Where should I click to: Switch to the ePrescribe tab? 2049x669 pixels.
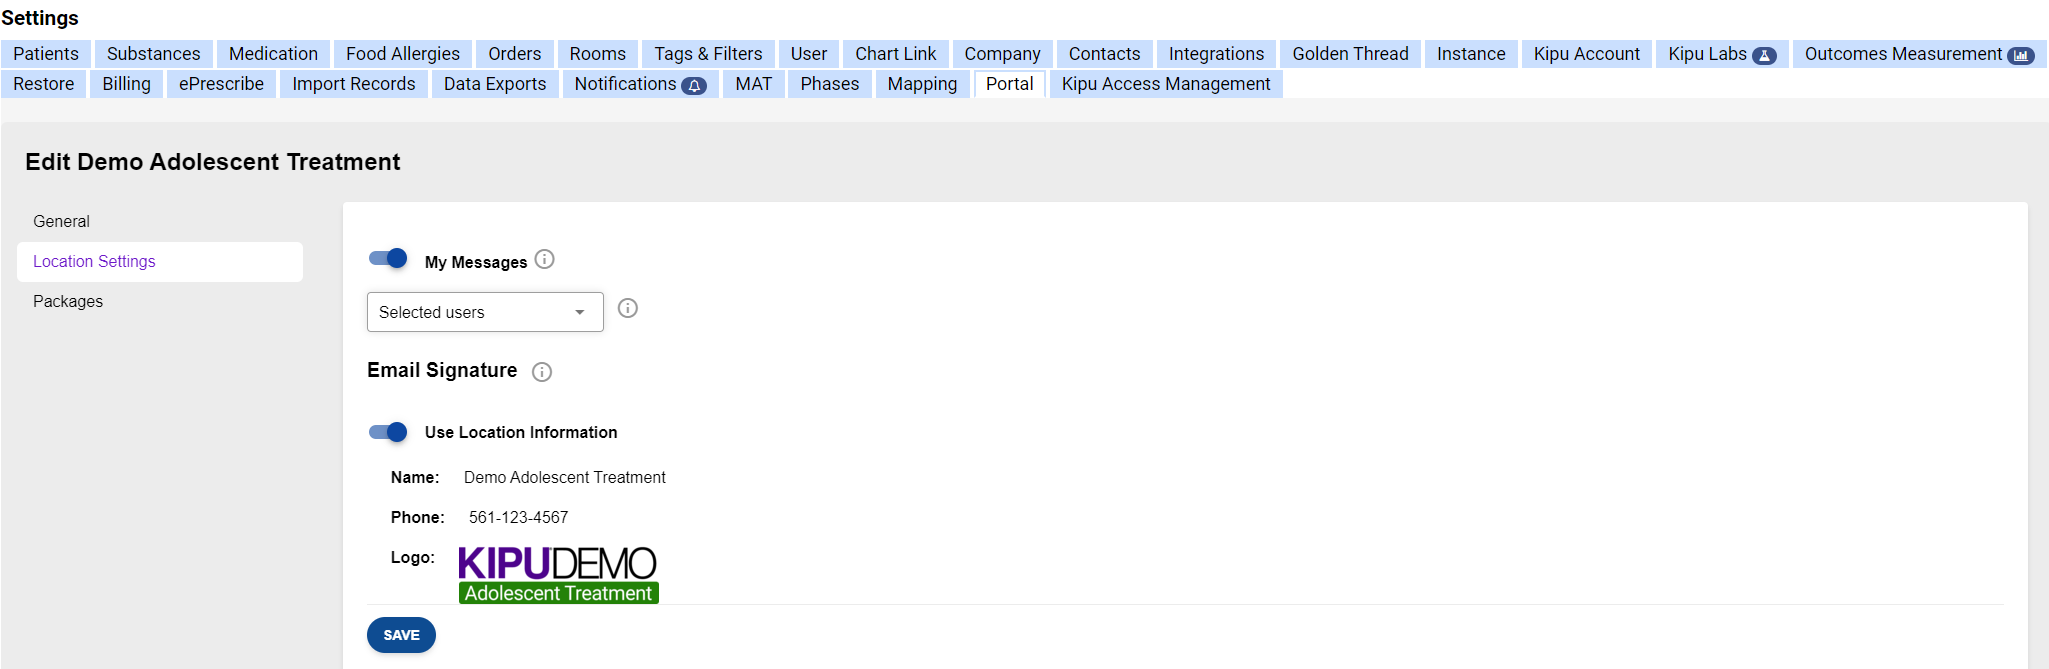coord(221,84)
